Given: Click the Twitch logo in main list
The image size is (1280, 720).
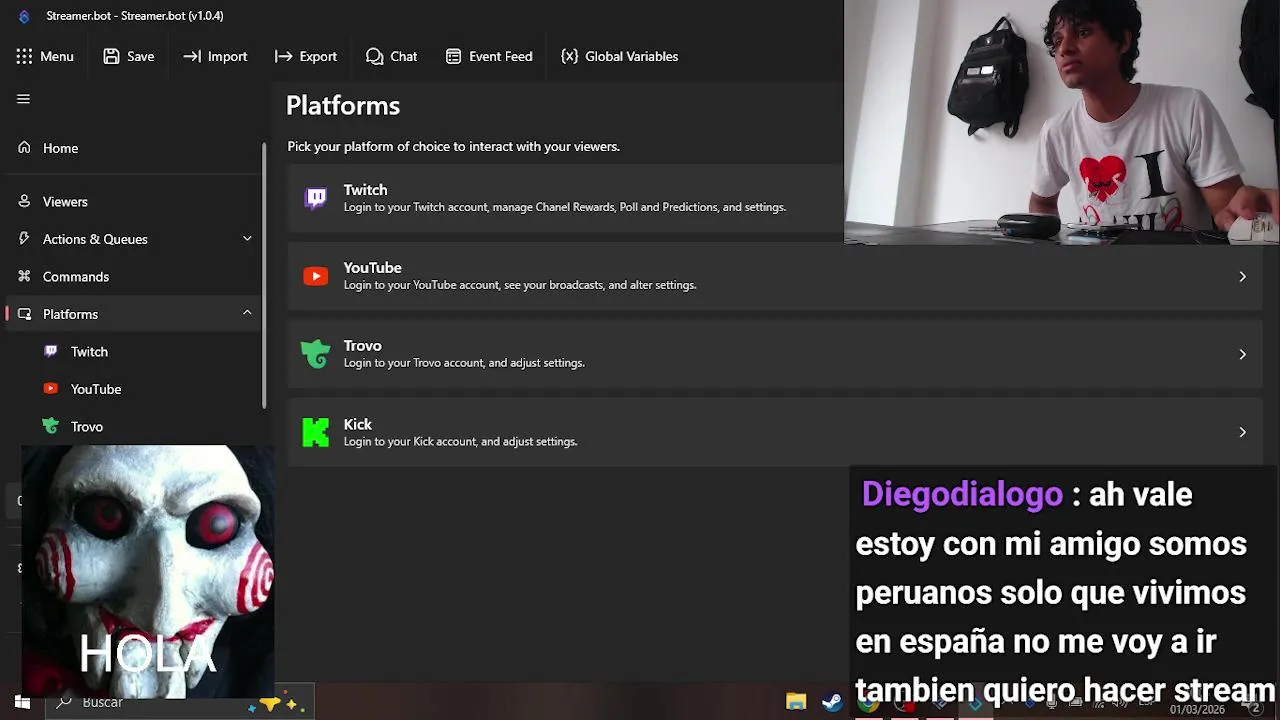Looking at the screenshot, I should (x=316, y=198).
